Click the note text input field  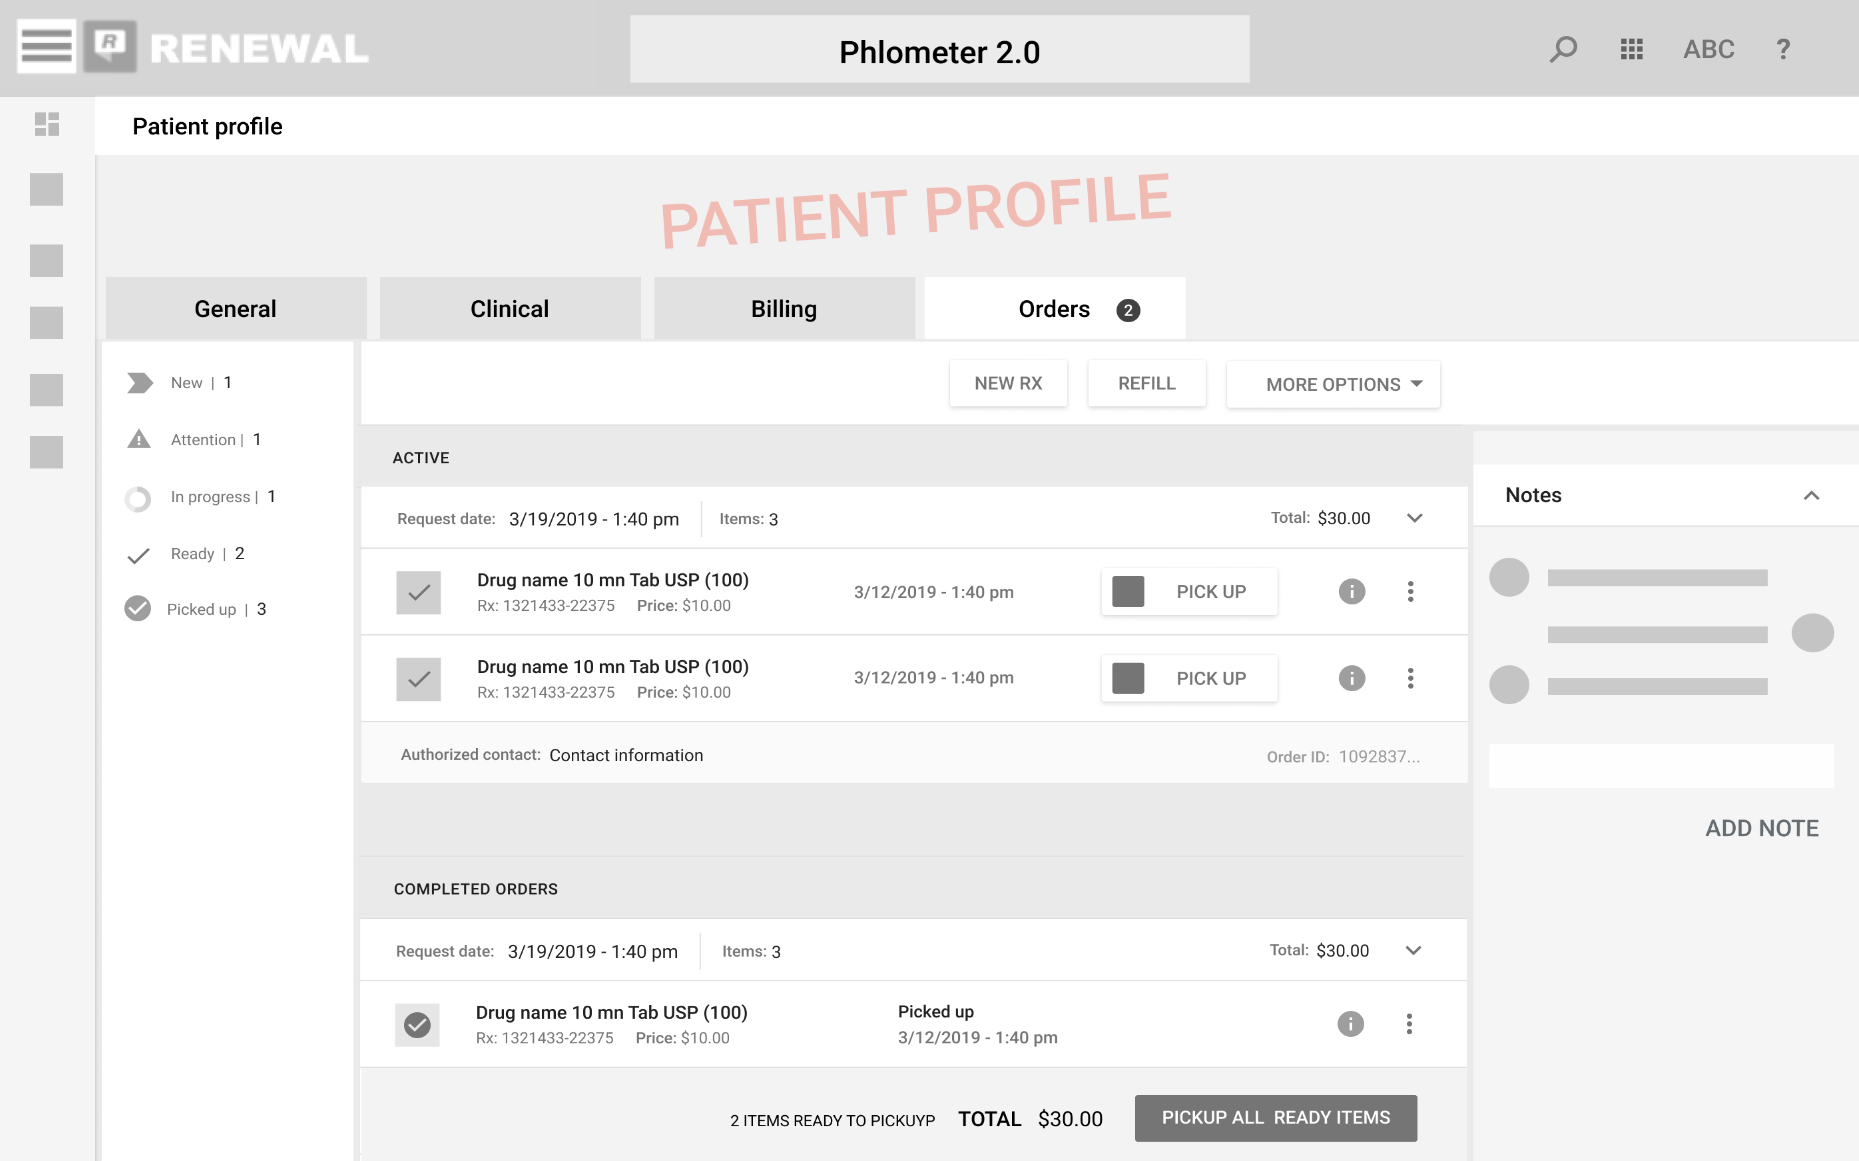pyautogui.click(x=1660, y=766)
